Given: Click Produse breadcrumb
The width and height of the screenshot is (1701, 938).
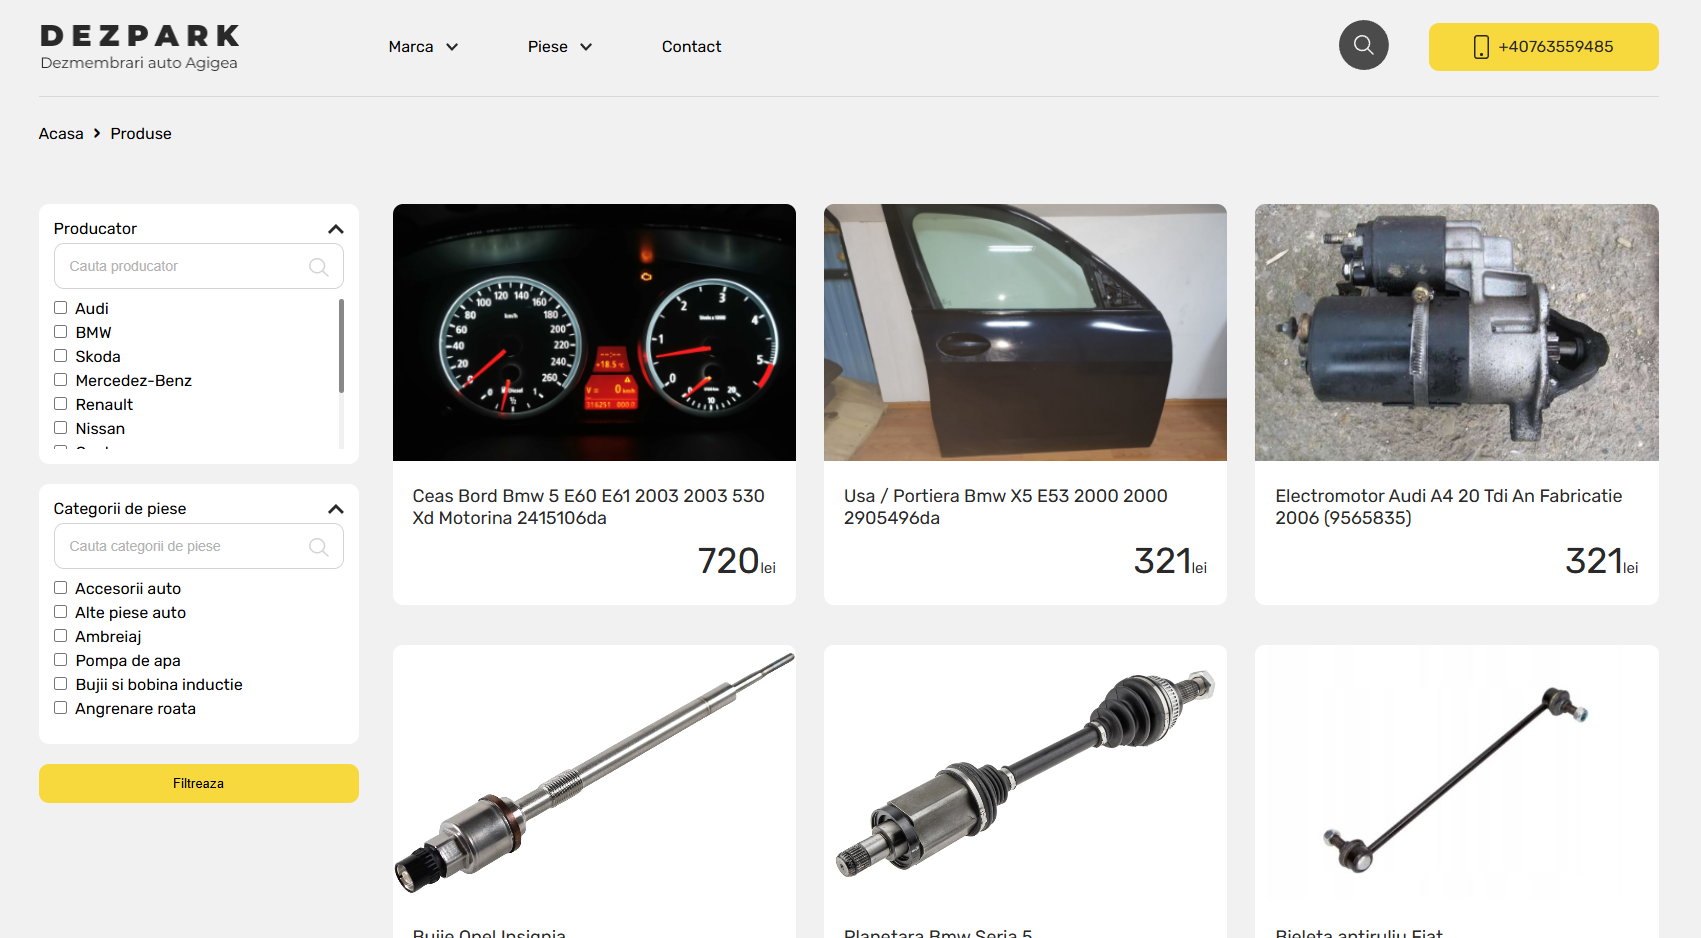Looking at the screenshot, I should click(141, 134).
